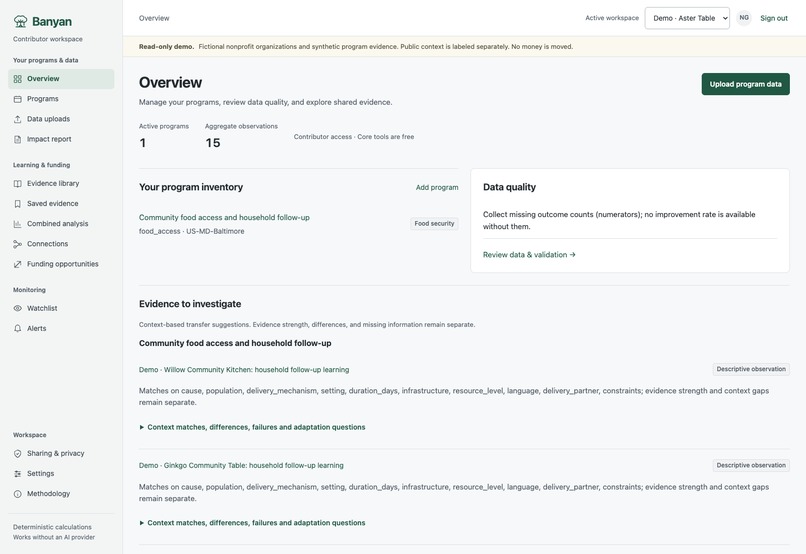Expand Ginkgo Community Table context matches details
This screenshot has width=806, height=554.
(252, 523)
